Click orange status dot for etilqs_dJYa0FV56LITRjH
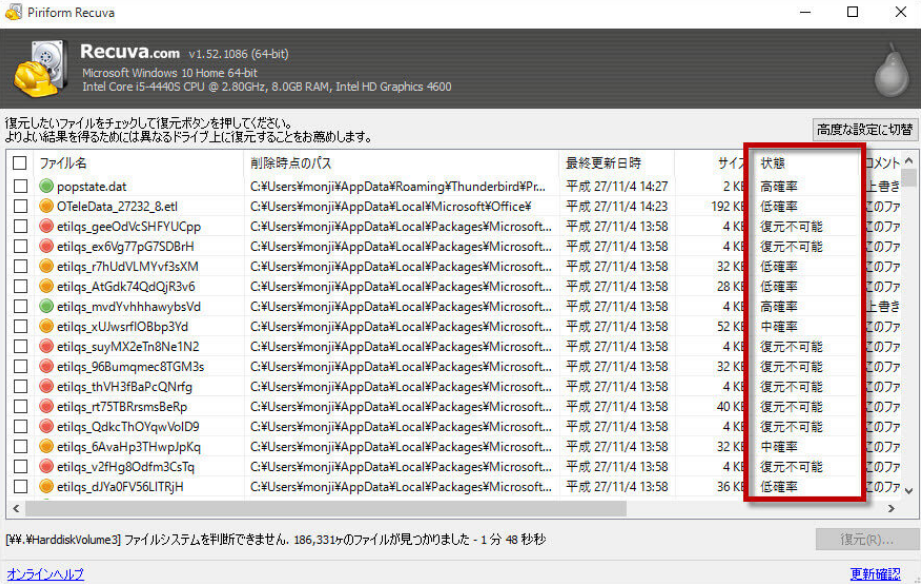This screenshot has height=584, width=921. [x=46, y=486]
